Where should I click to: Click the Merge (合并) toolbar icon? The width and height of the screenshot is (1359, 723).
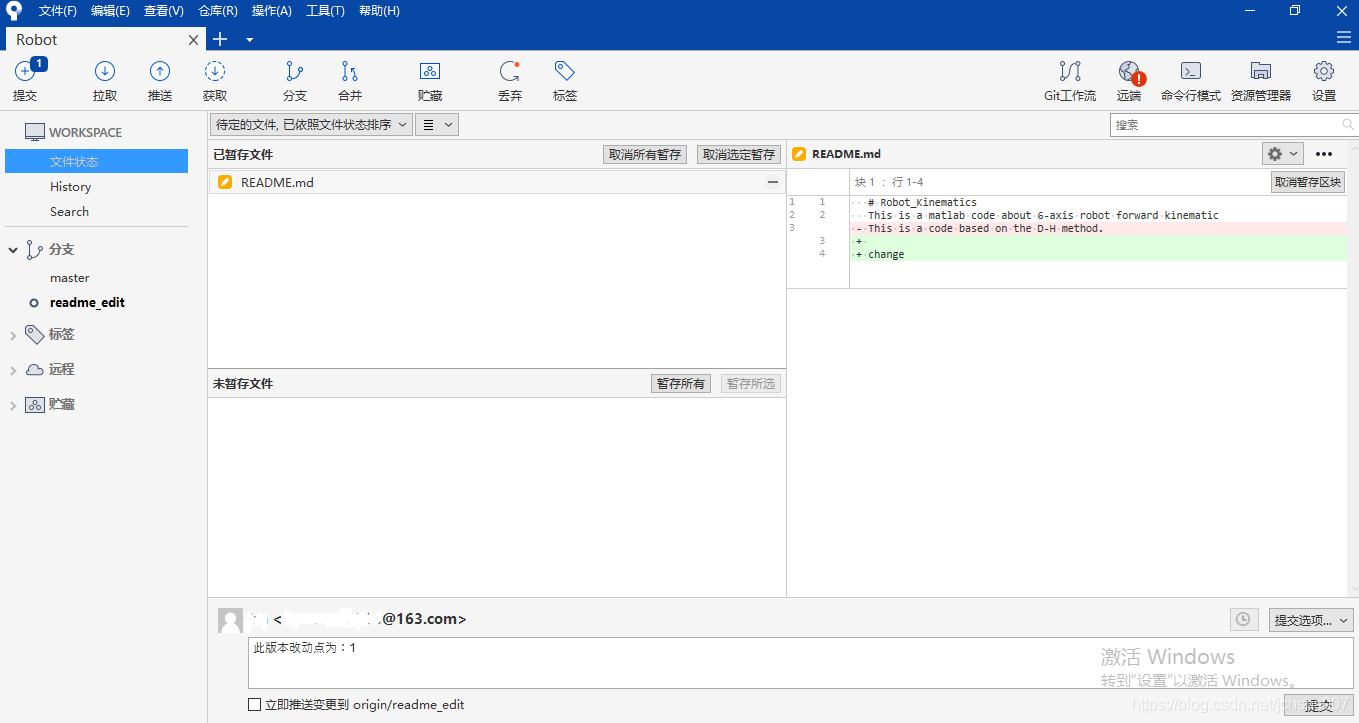(350, 80)
